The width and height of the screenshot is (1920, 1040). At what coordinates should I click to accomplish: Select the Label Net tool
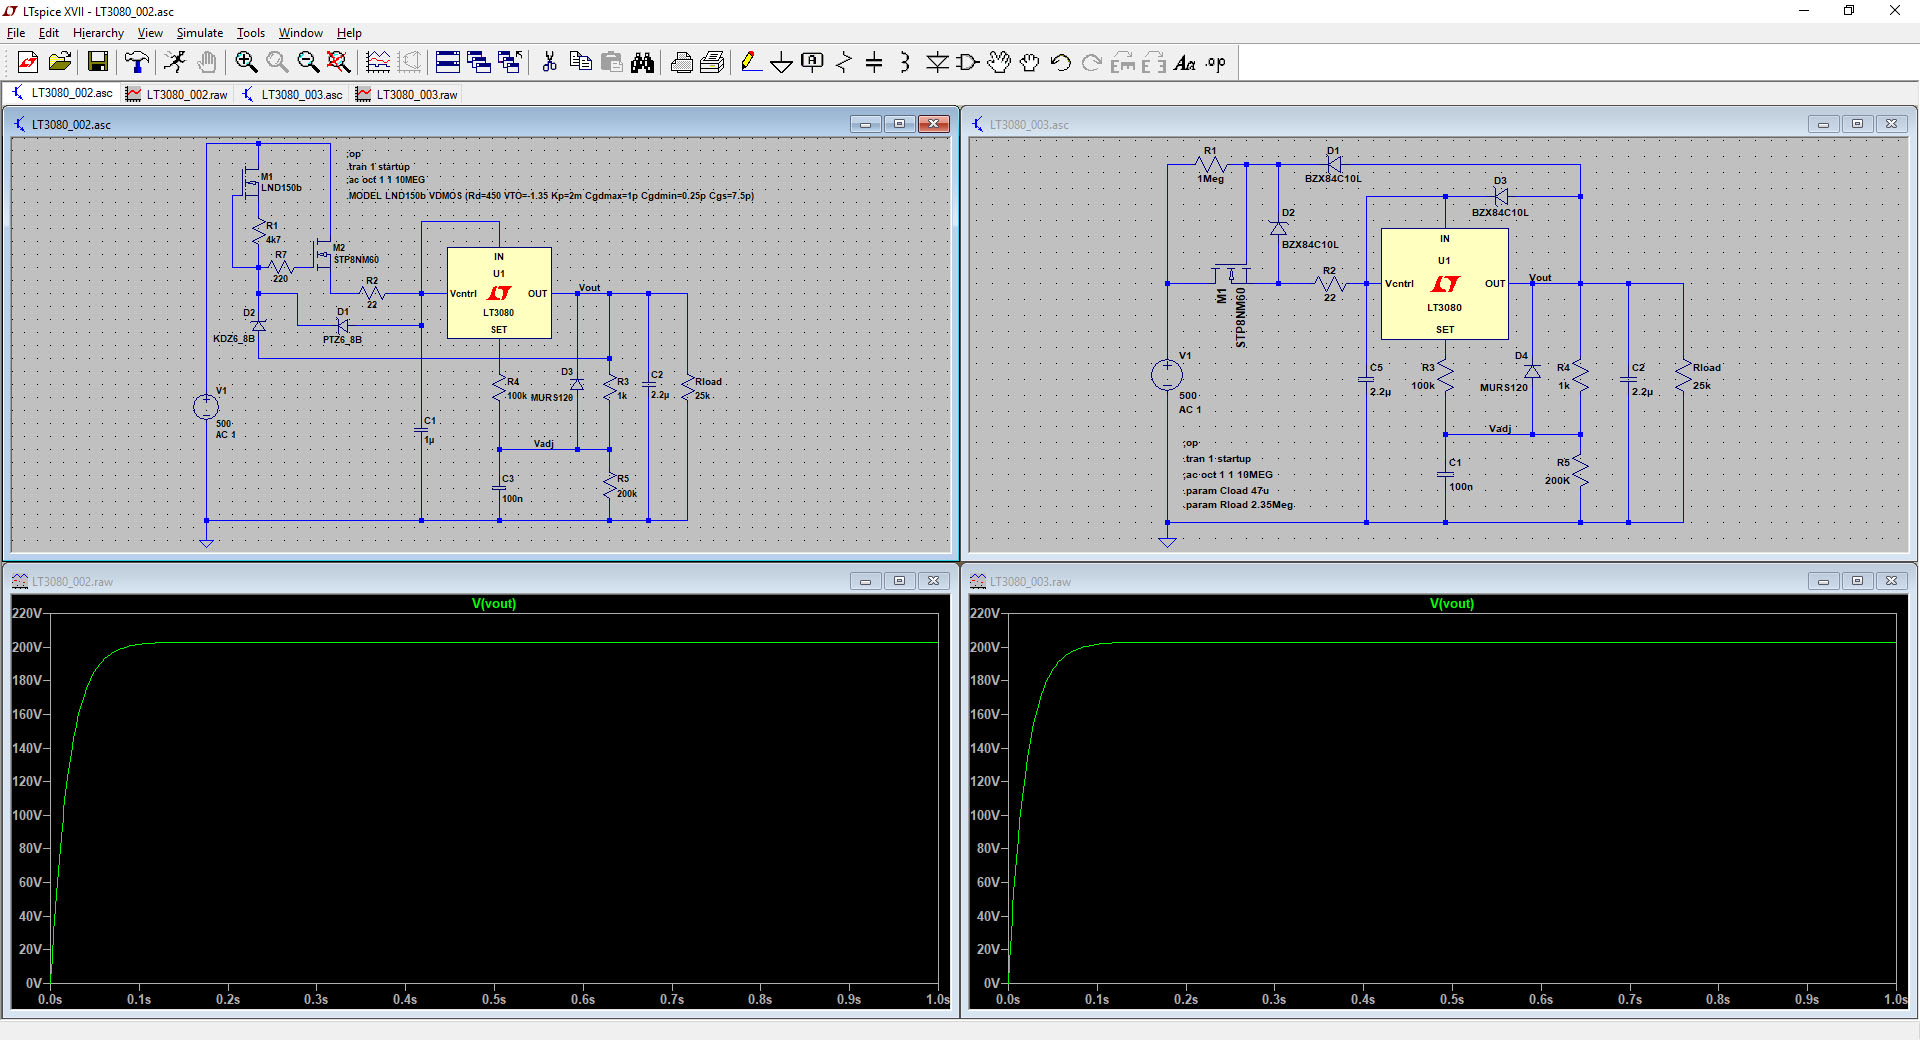pyautogui.click(x=813, y=63)
